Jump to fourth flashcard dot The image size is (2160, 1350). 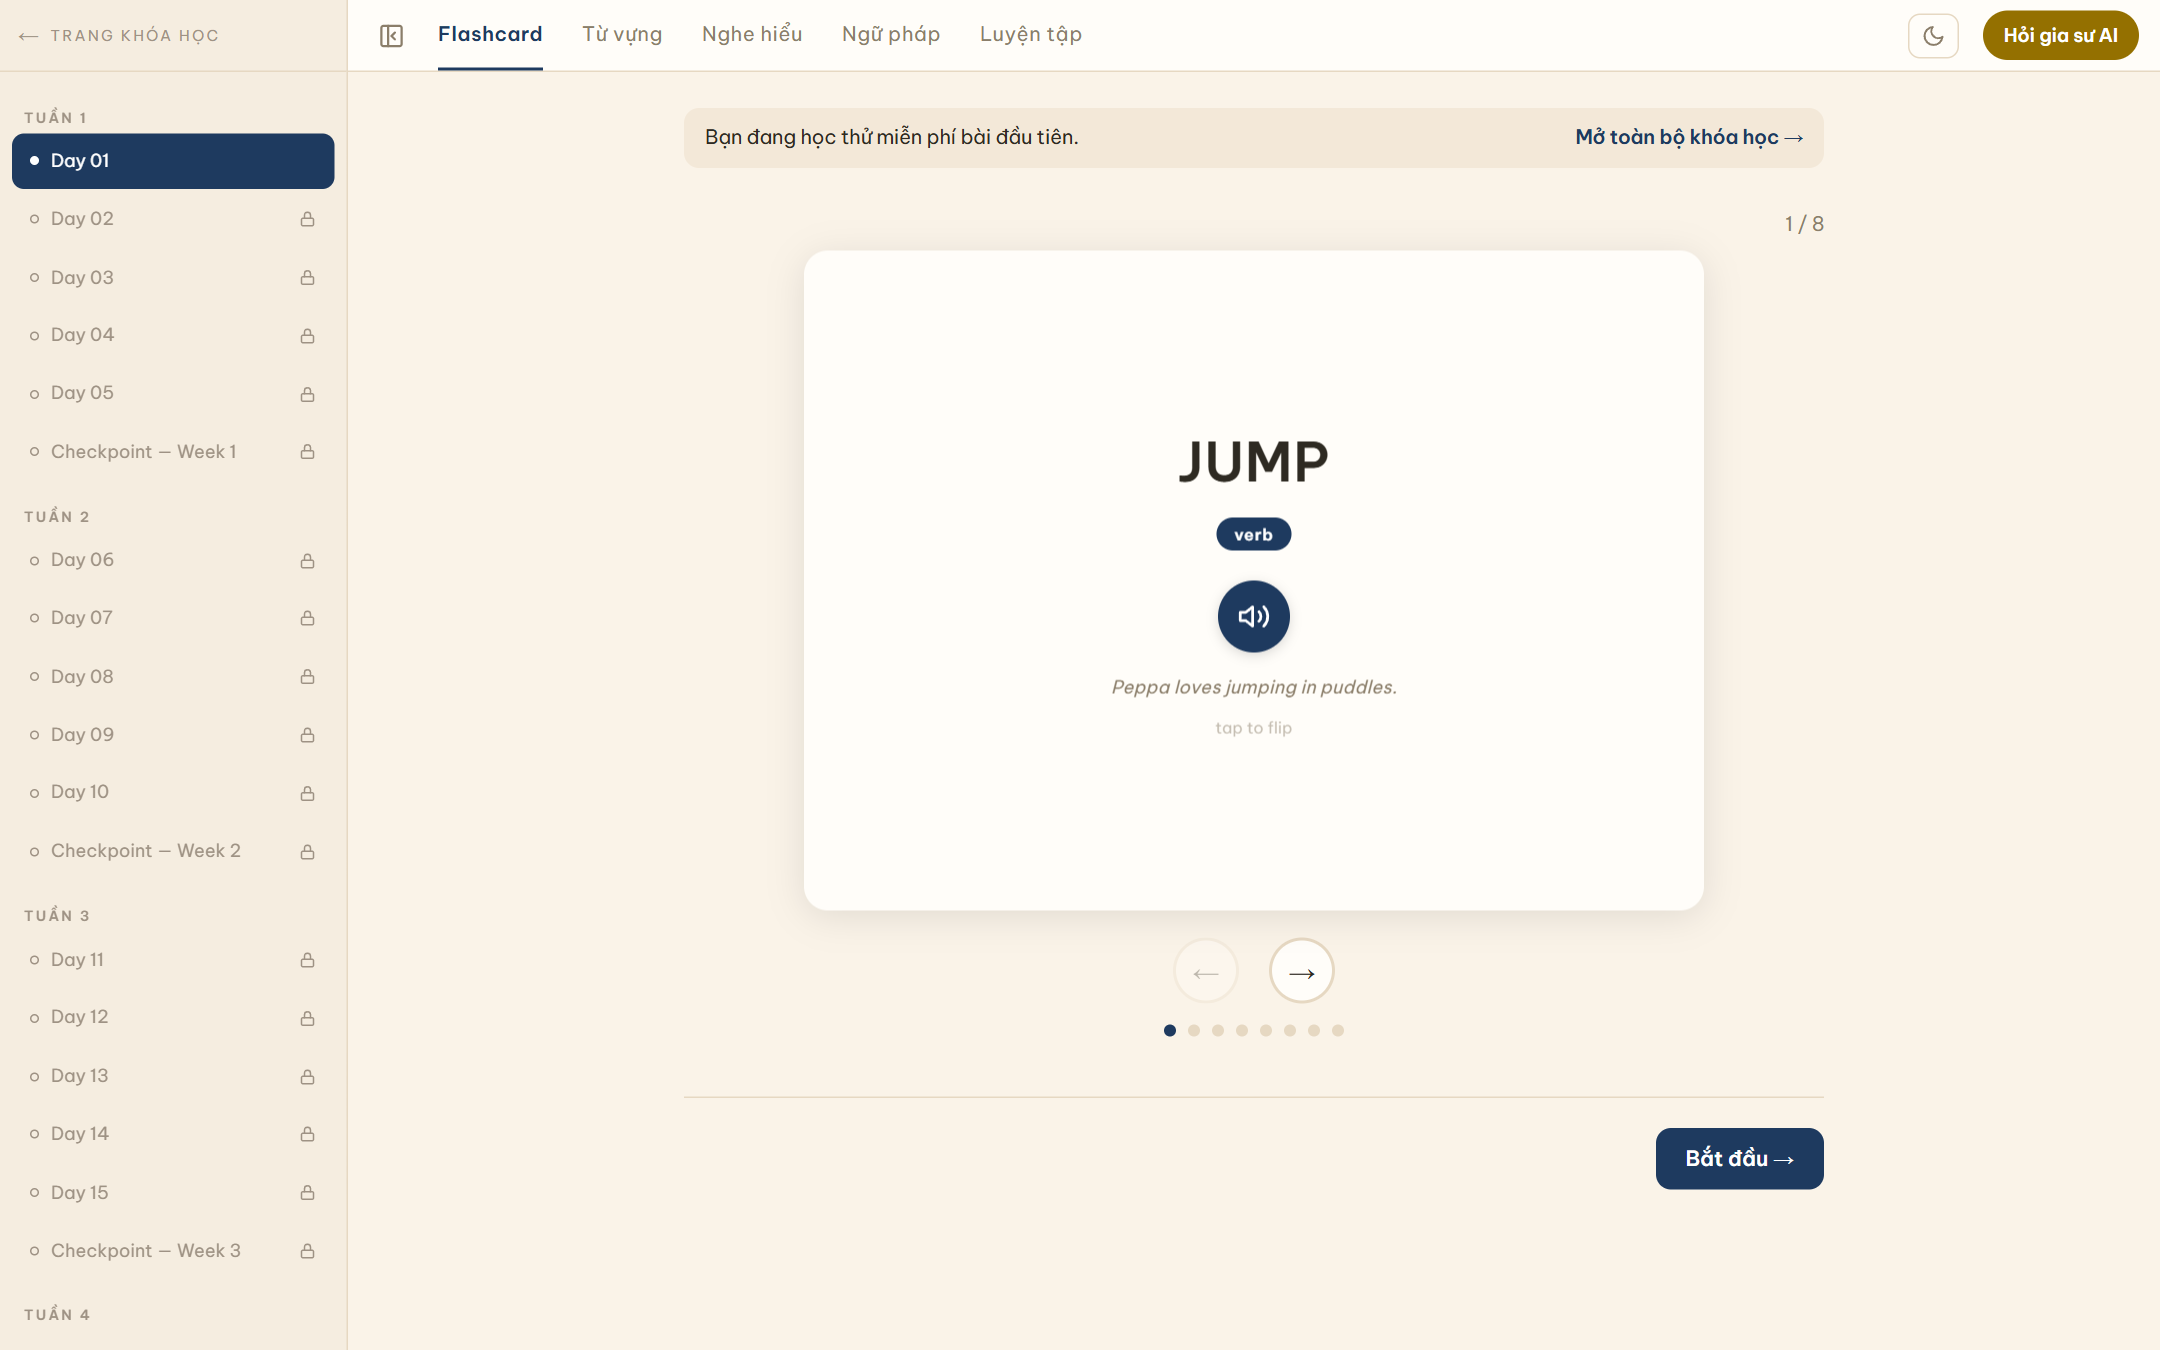pyautogui.click(x=1241, y=1030)
